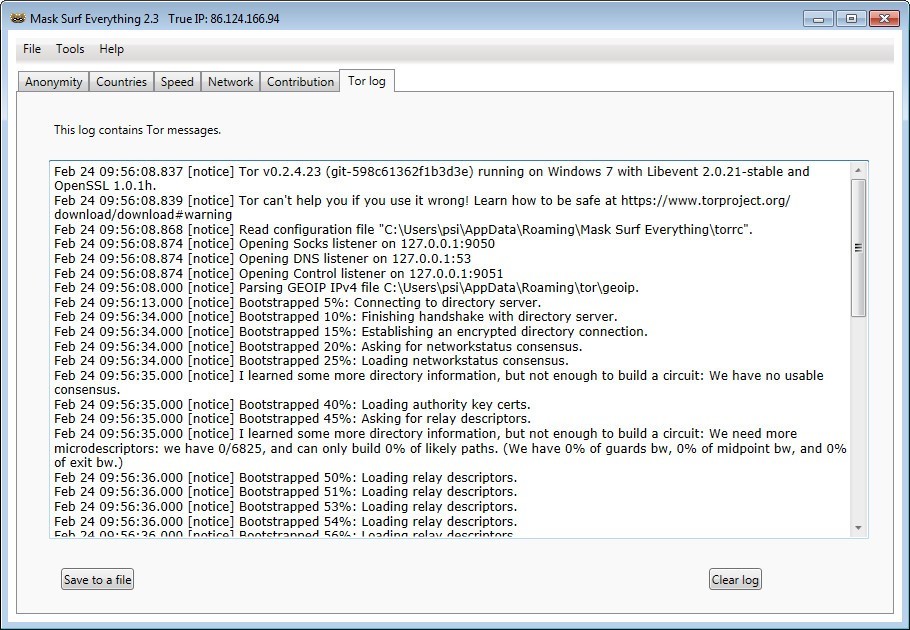Click the 'Bootstrapped 51%' log line
The height and width of the screenshot is (630, 910).
coord(286,492)
